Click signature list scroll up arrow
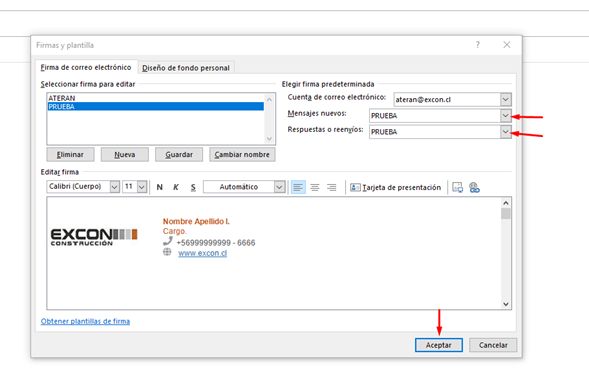Image resolution: width=589 pixels, height=389 pixels. [269, 99]
